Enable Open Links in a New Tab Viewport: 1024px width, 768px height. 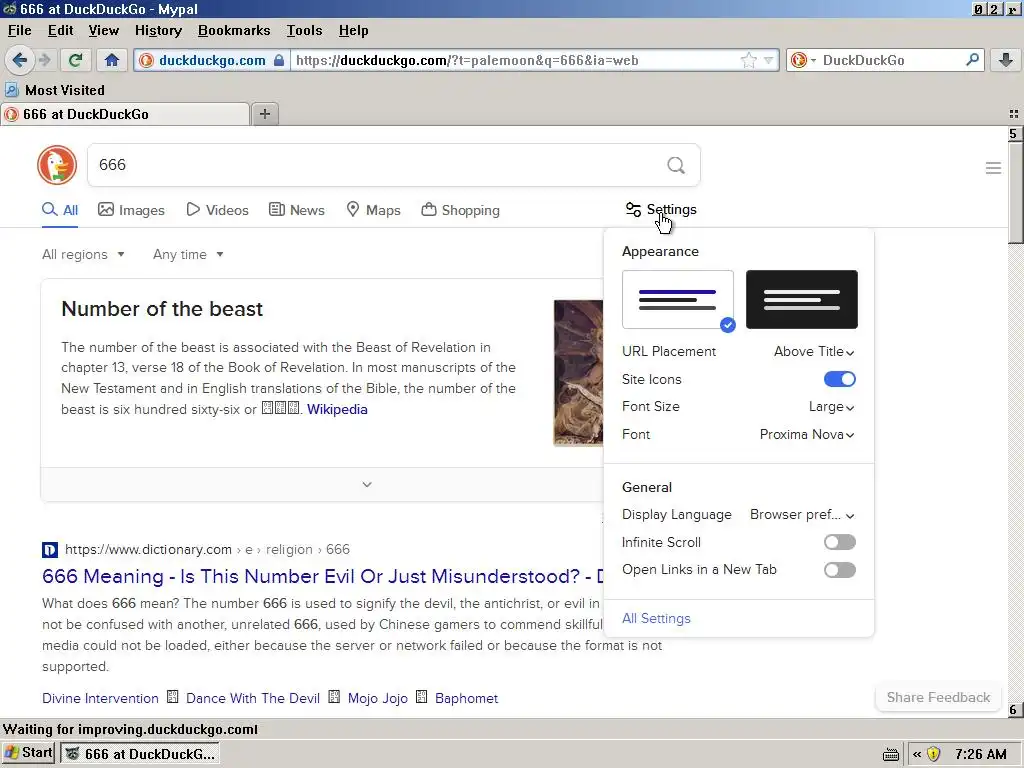tap(840, 570)
